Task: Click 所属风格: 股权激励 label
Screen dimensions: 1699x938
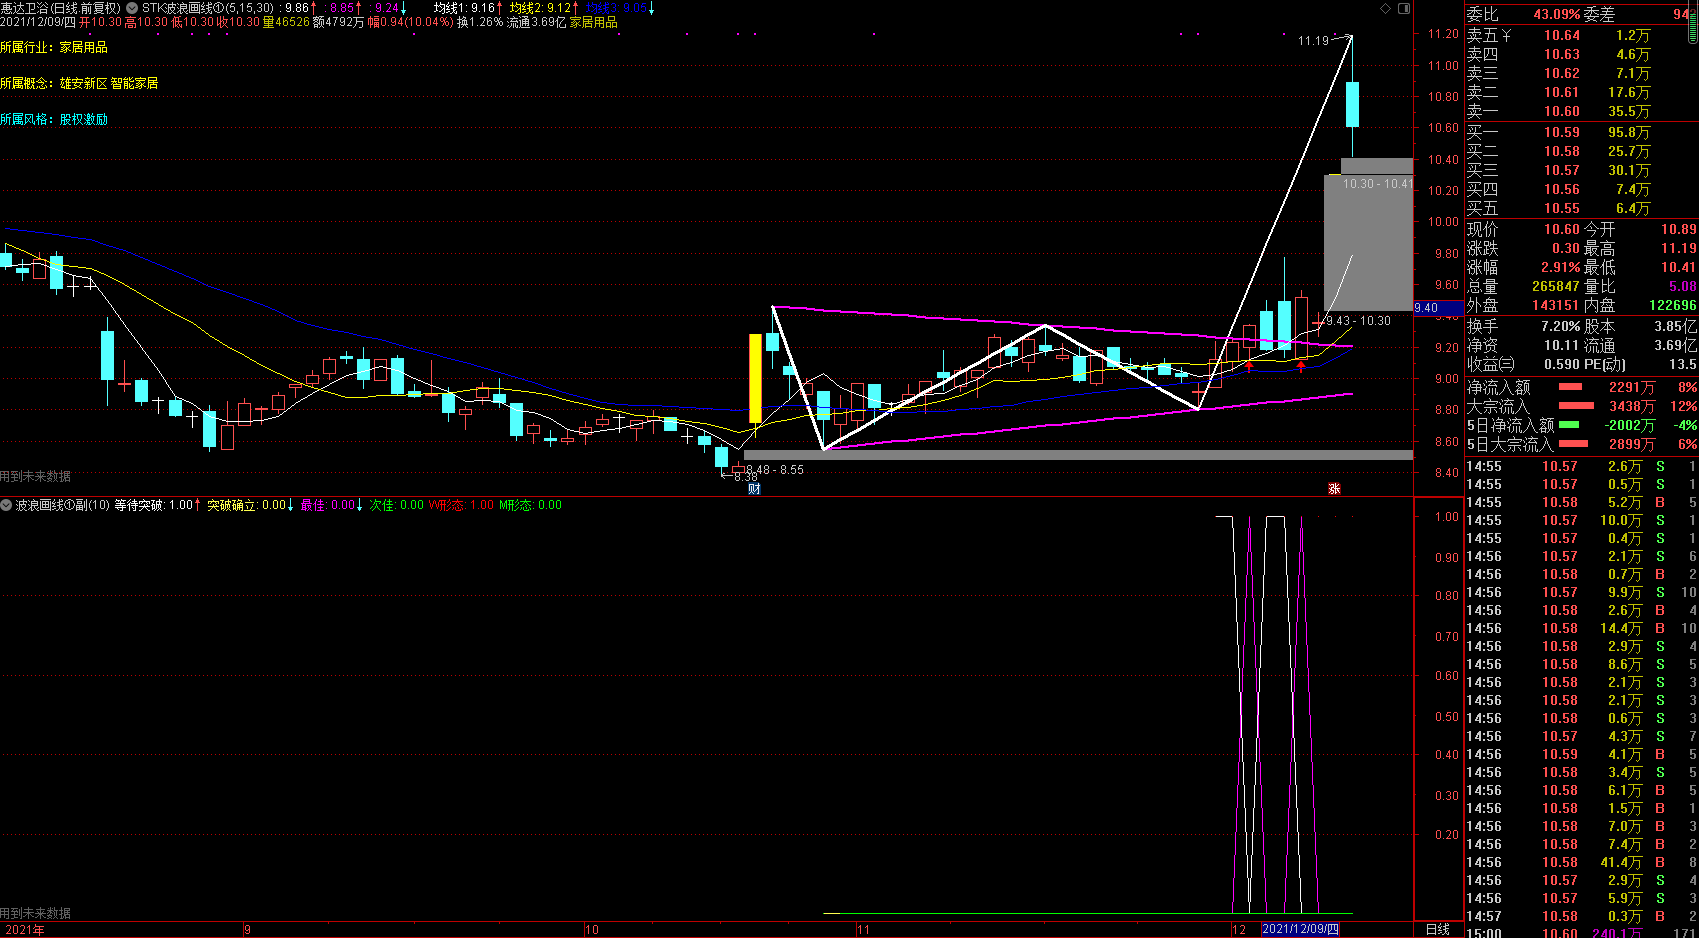Action: (x=54, y=119)
